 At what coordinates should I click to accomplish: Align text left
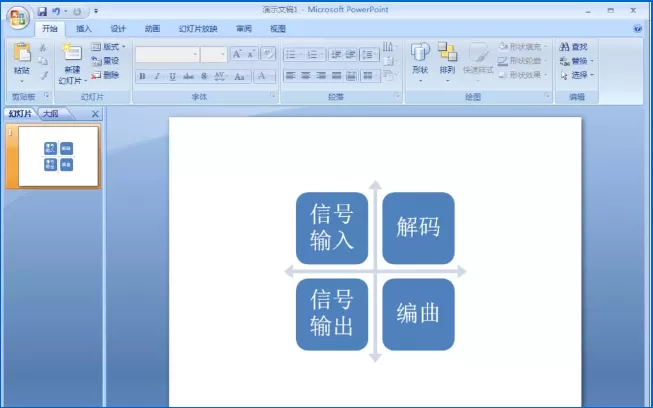tap(290, 76)
